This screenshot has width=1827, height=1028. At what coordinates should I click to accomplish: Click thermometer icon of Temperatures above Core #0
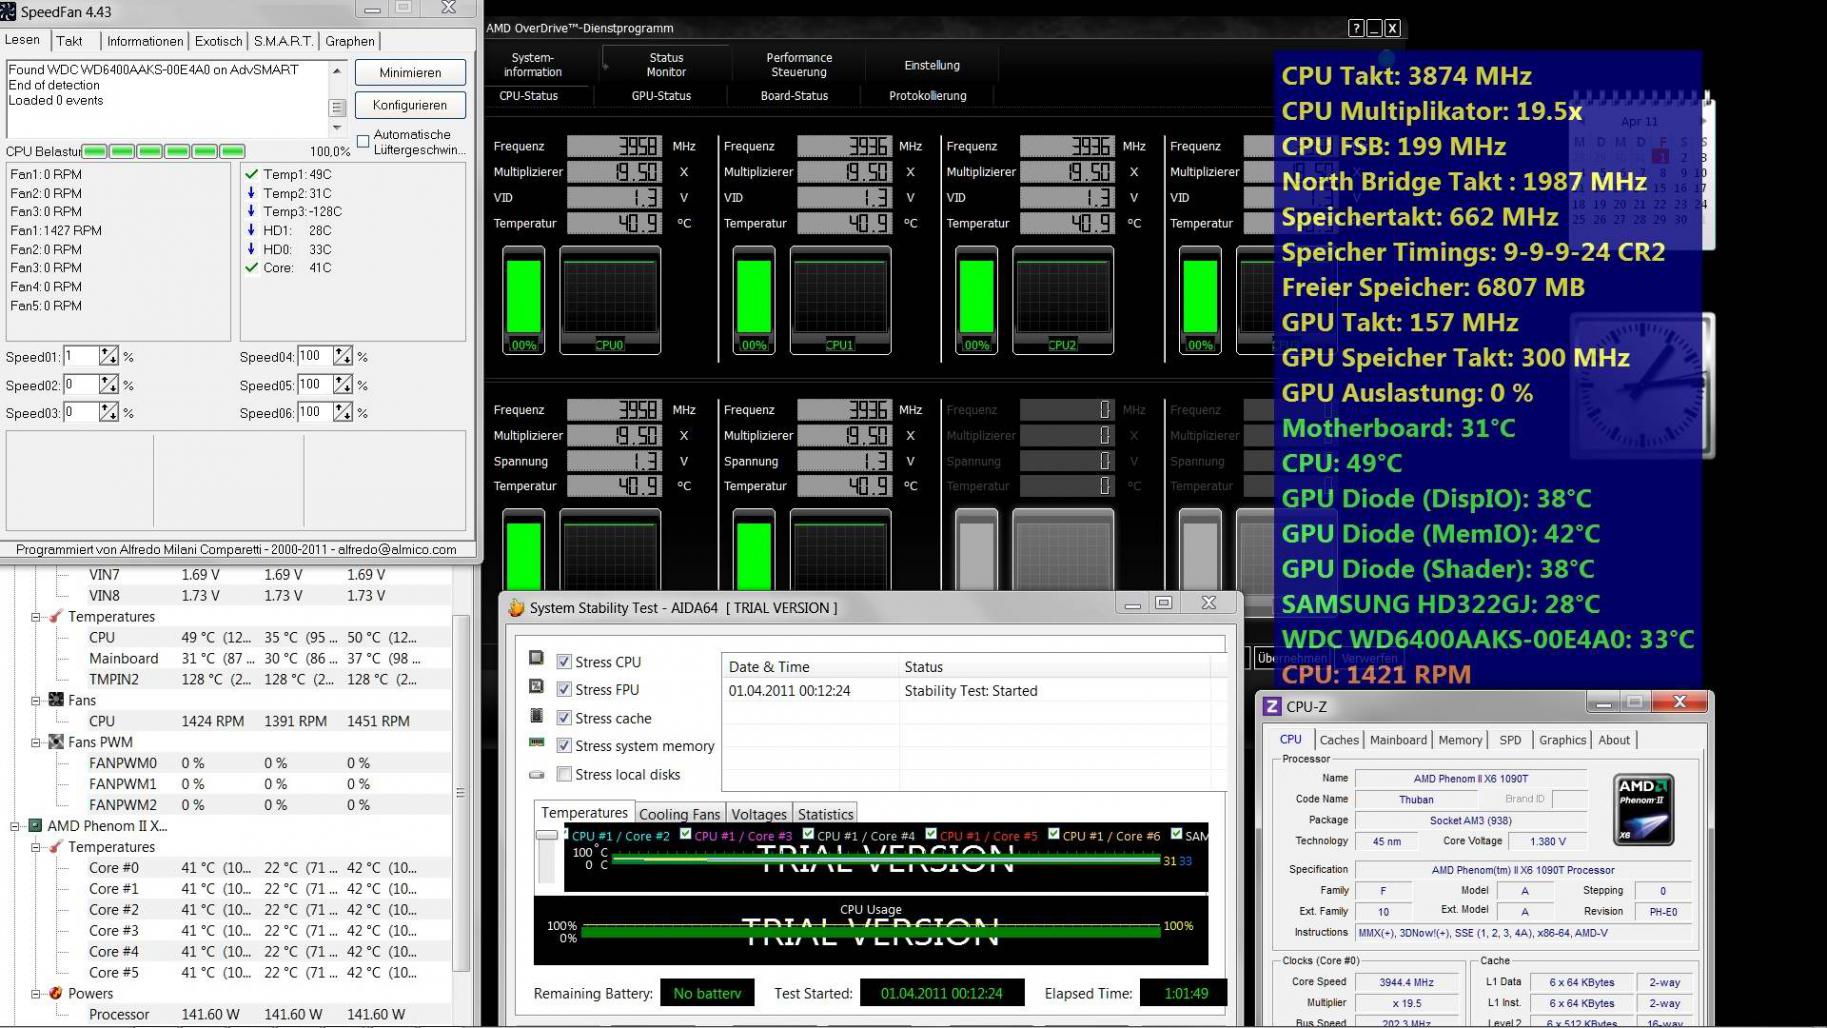(56, 847)
